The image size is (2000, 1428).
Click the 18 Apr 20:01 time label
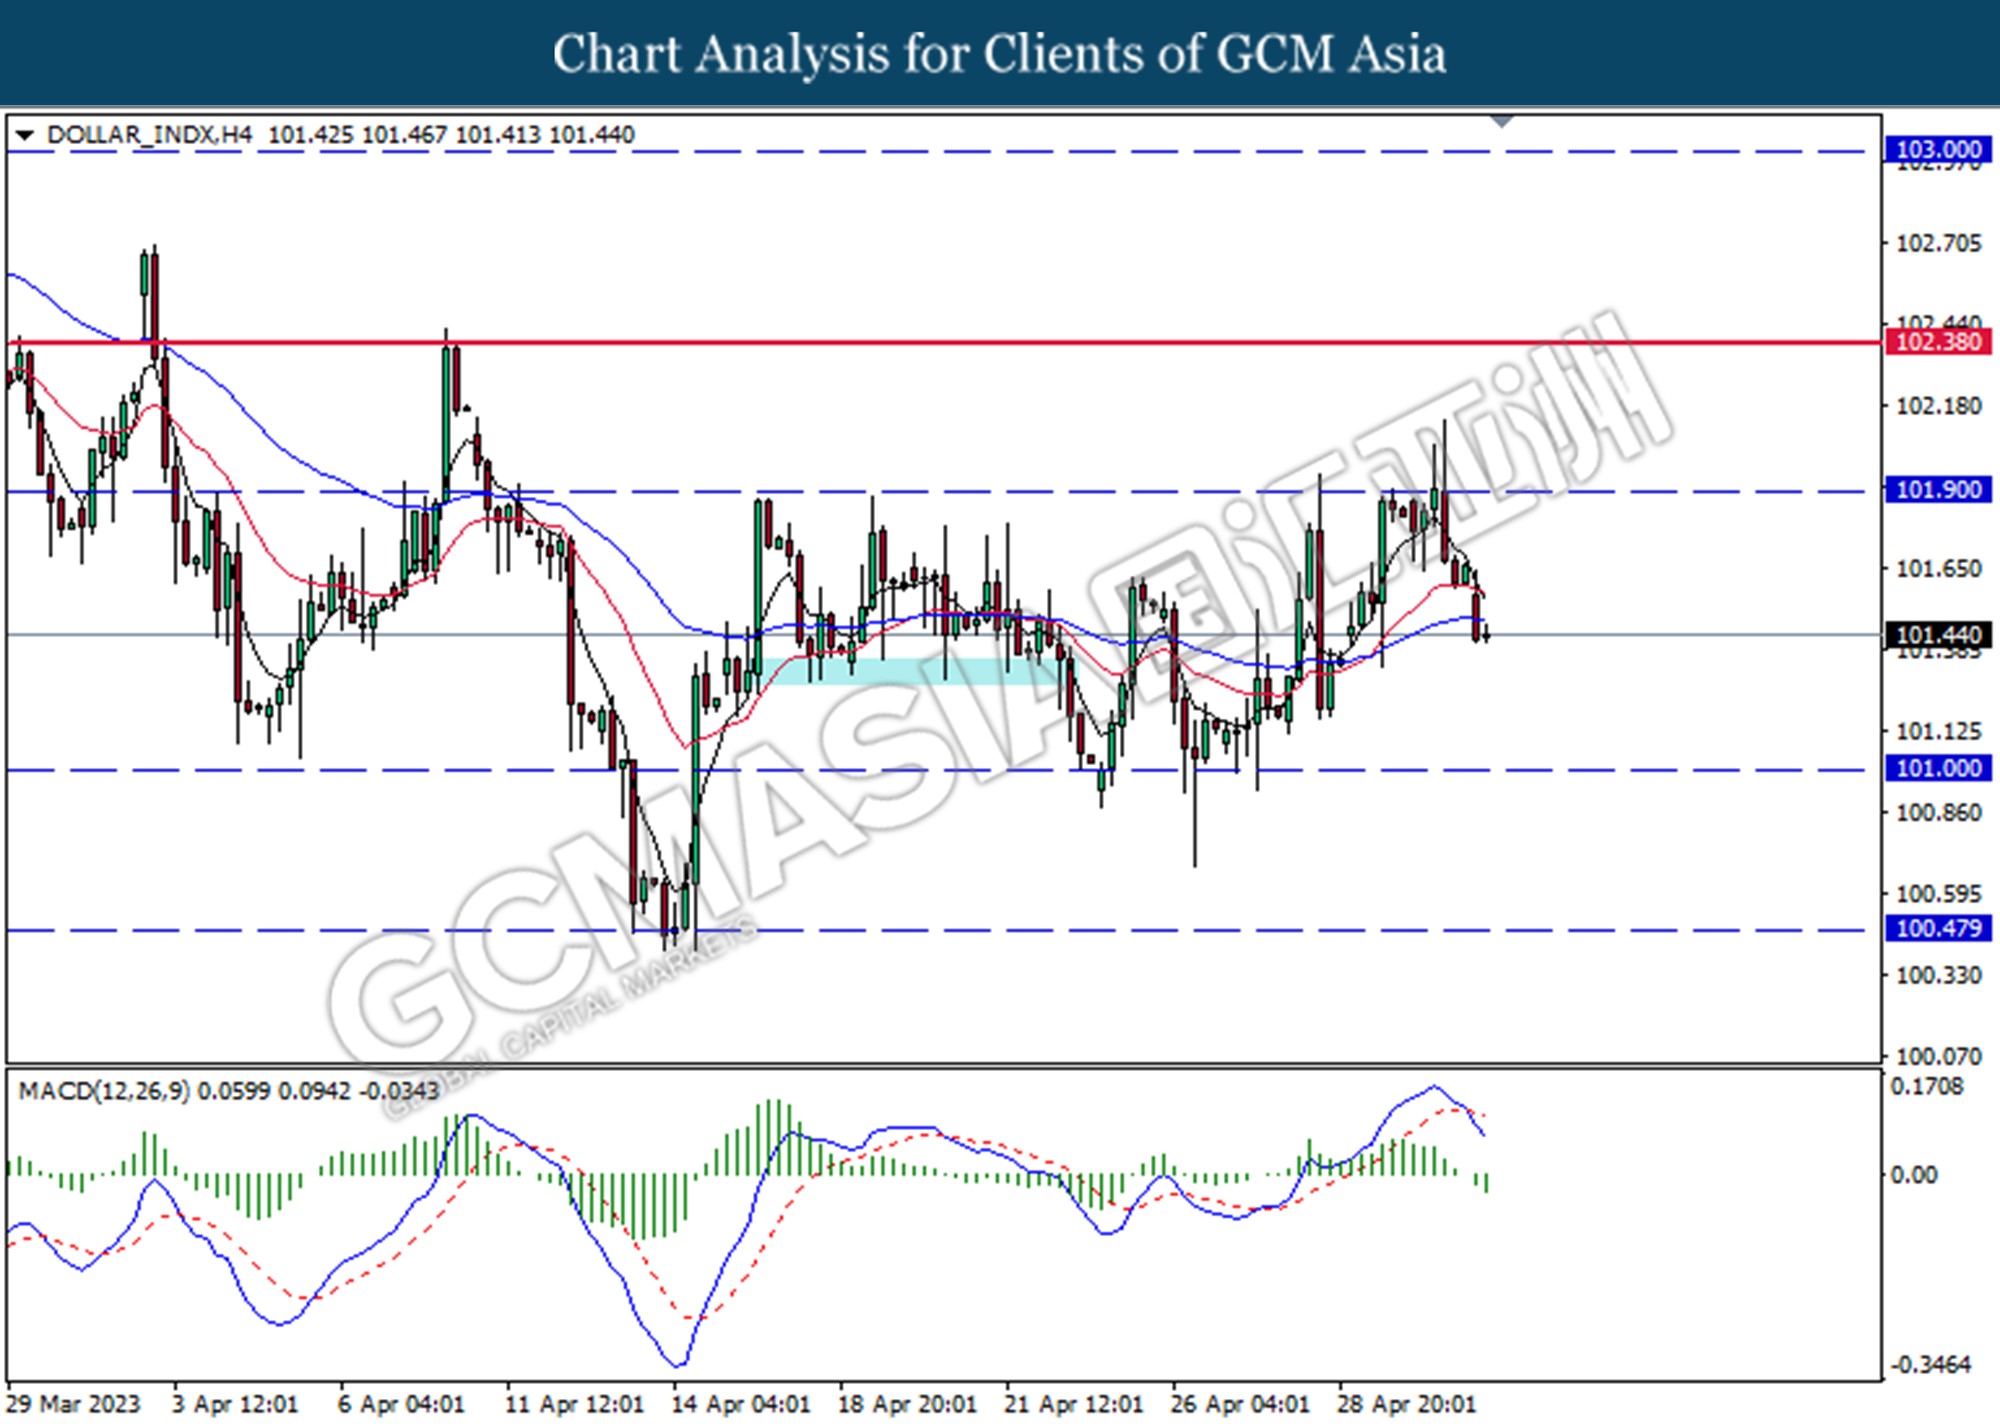point(907,1404)
